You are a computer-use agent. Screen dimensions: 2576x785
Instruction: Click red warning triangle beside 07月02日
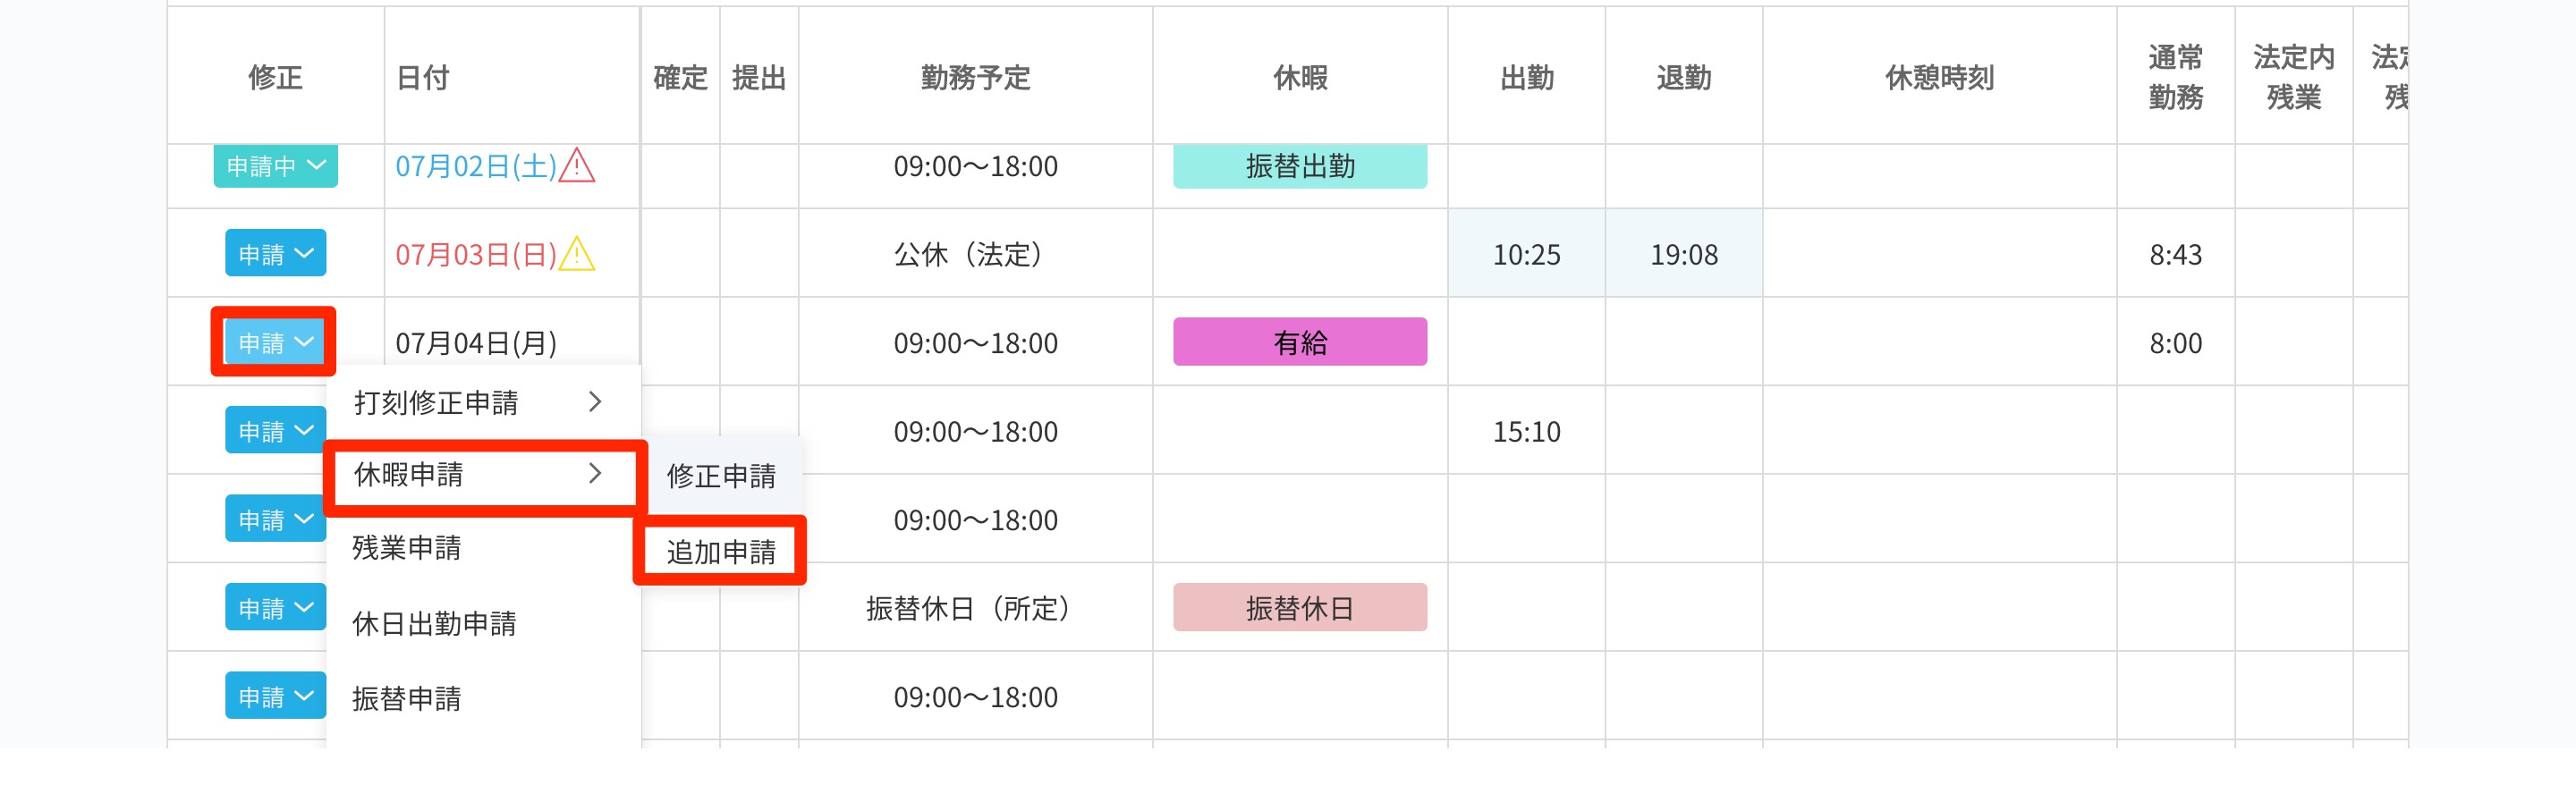[577, 166]
